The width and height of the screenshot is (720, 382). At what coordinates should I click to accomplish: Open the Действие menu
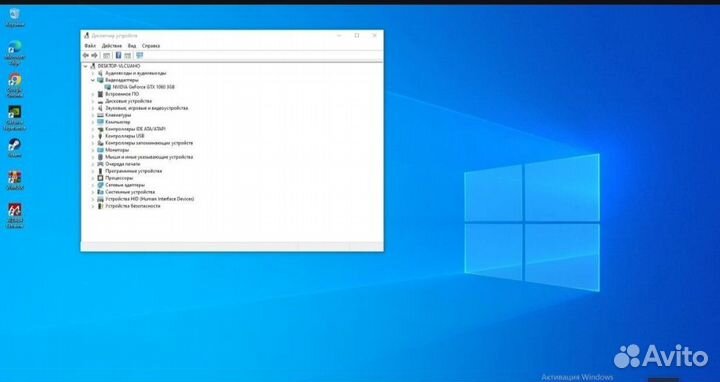pos(112,46)
